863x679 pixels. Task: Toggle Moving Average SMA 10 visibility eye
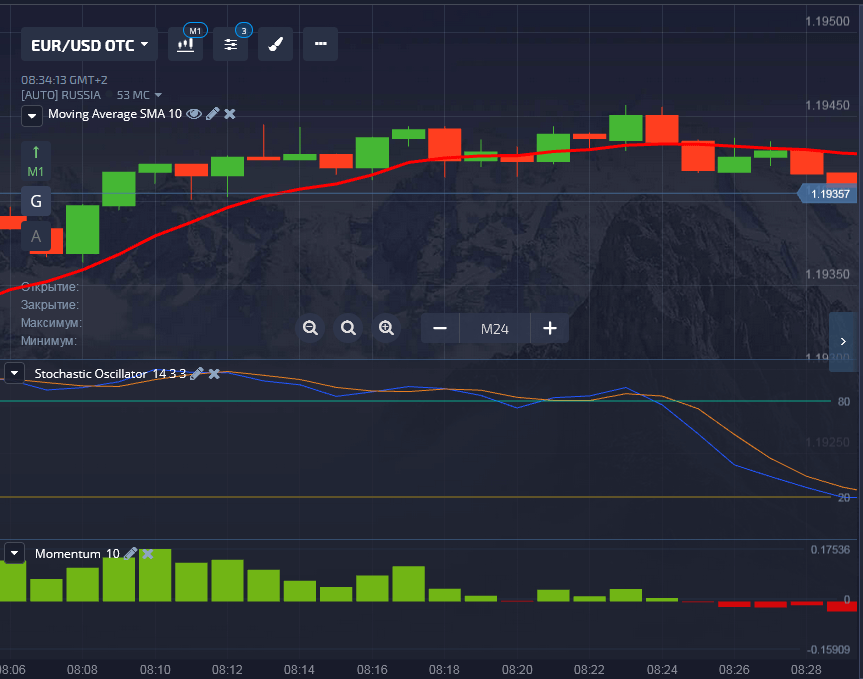point(194,114)
